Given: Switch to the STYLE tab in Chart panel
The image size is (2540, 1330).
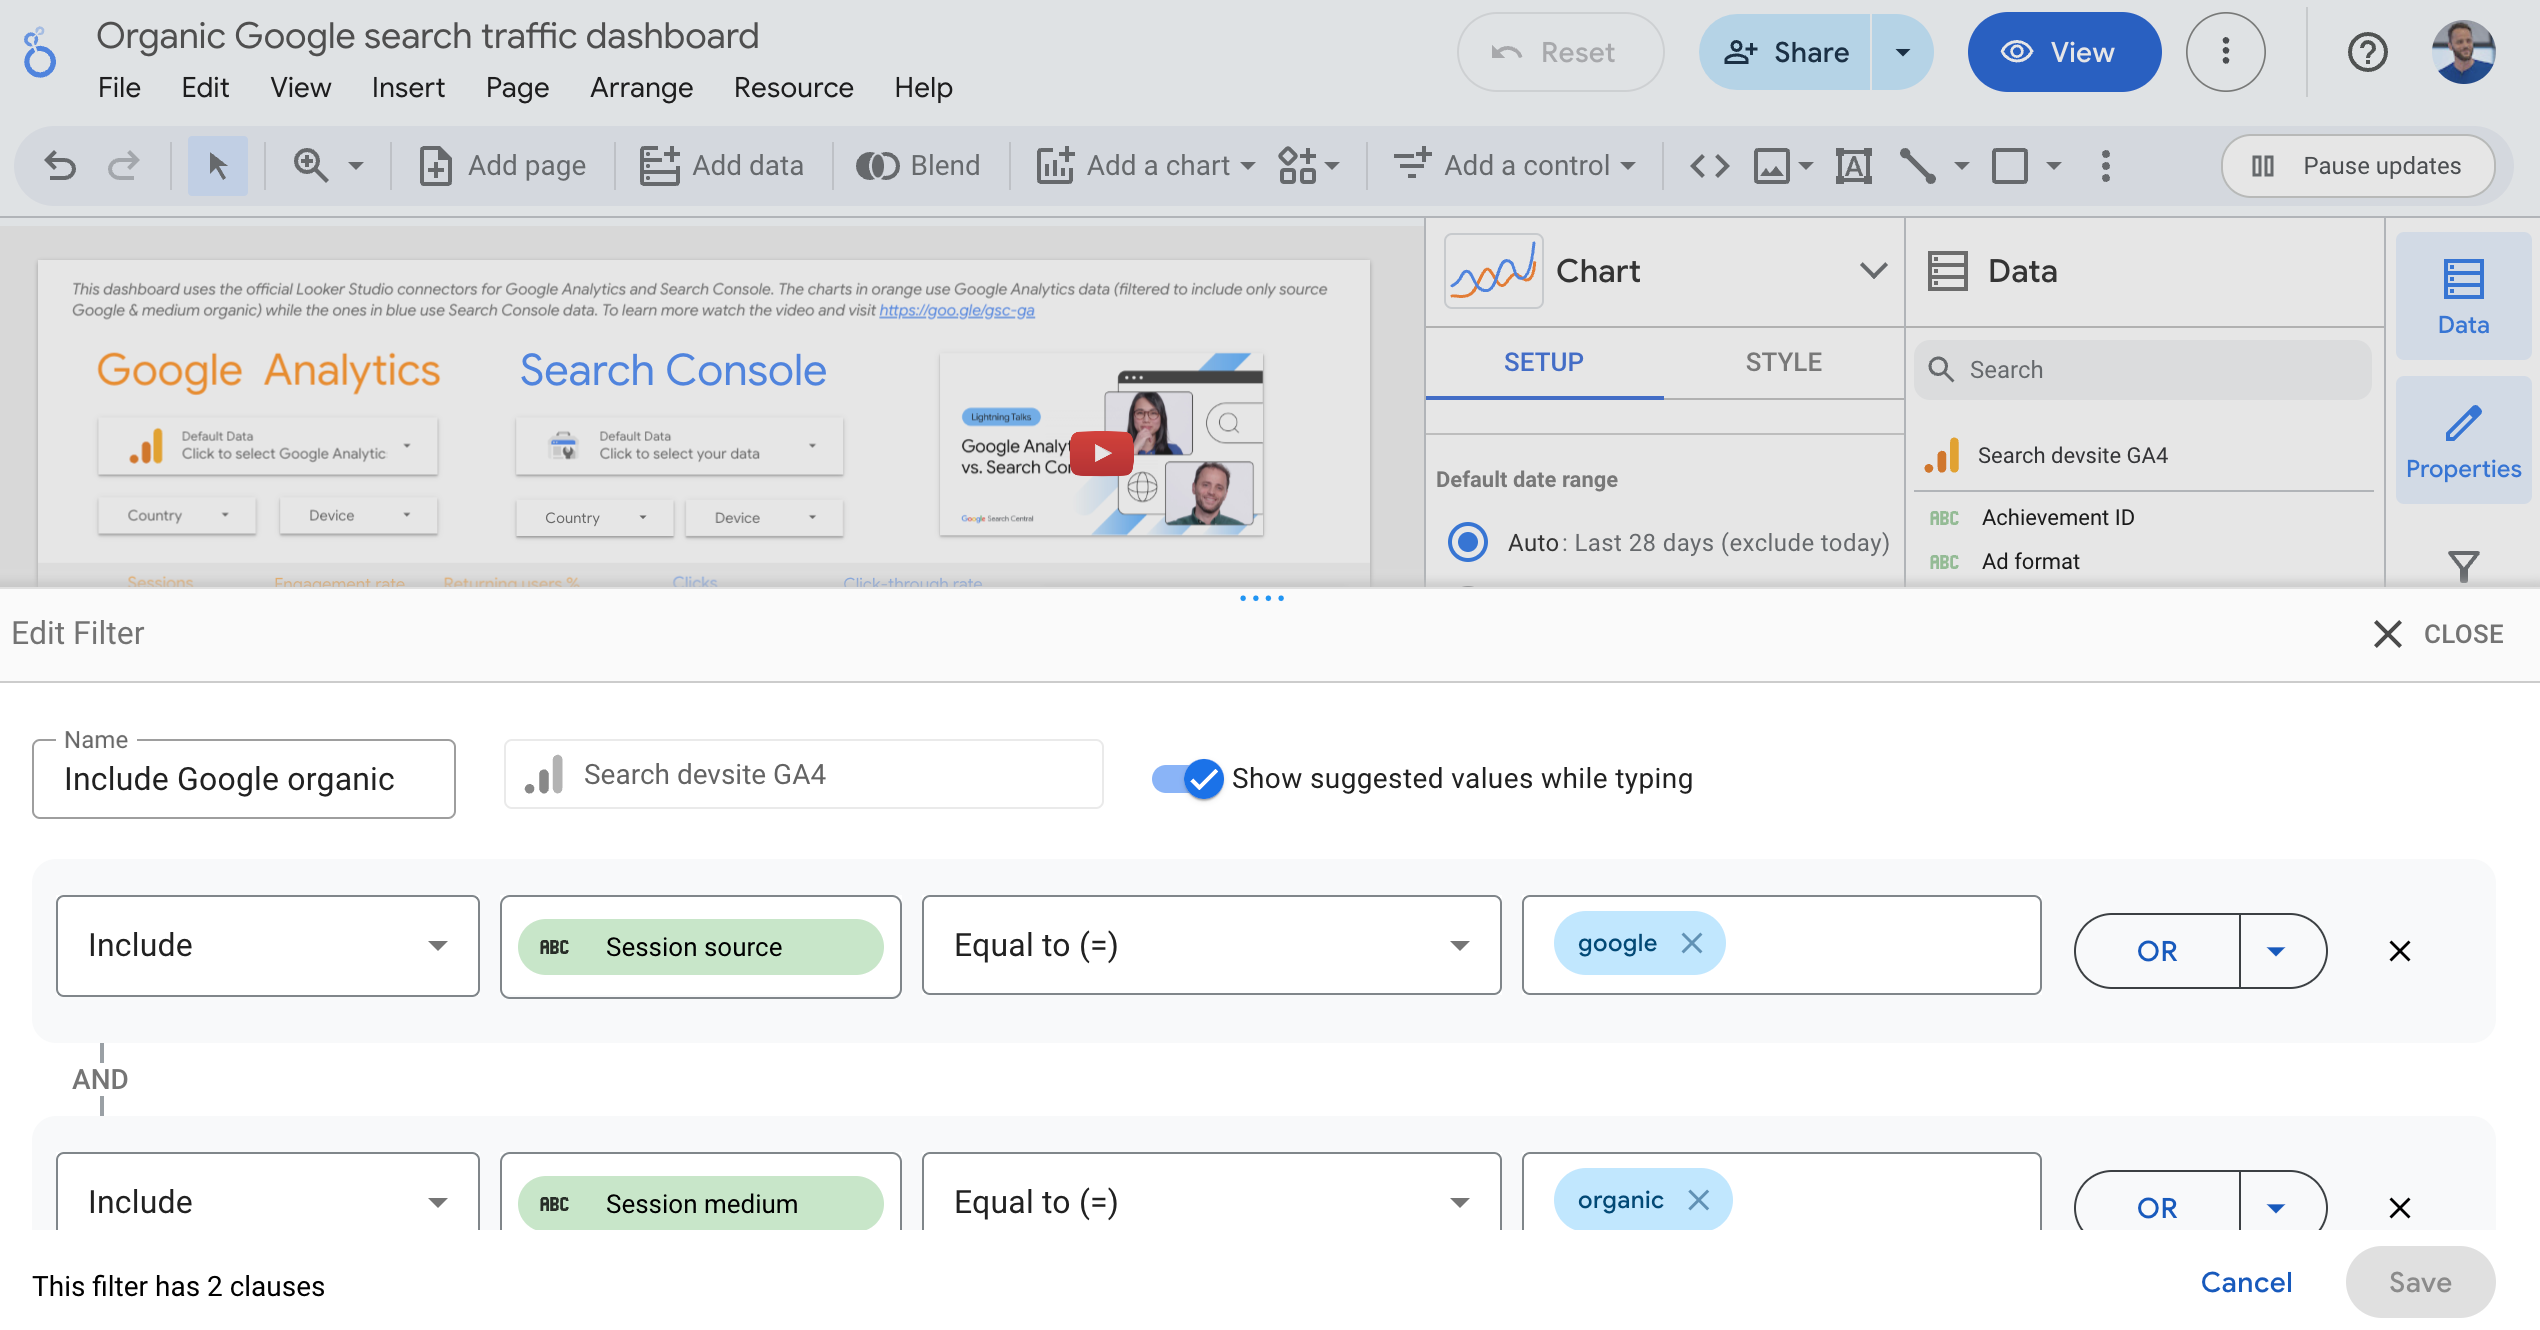Looking at the screenshot, I should 1781,361.
